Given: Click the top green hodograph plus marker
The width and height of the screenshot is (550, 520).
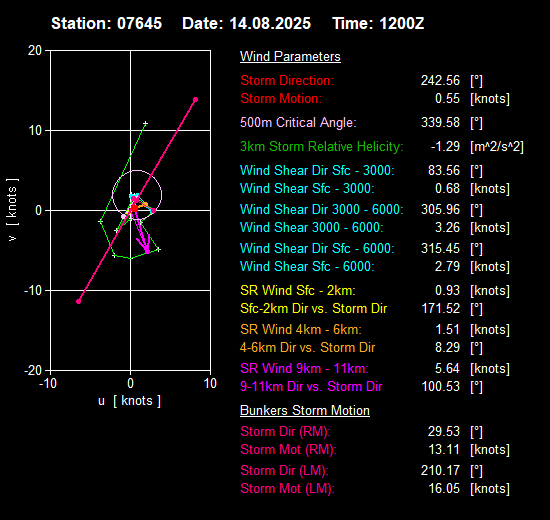Looking at the screenshot, I should tap(146, 124).
